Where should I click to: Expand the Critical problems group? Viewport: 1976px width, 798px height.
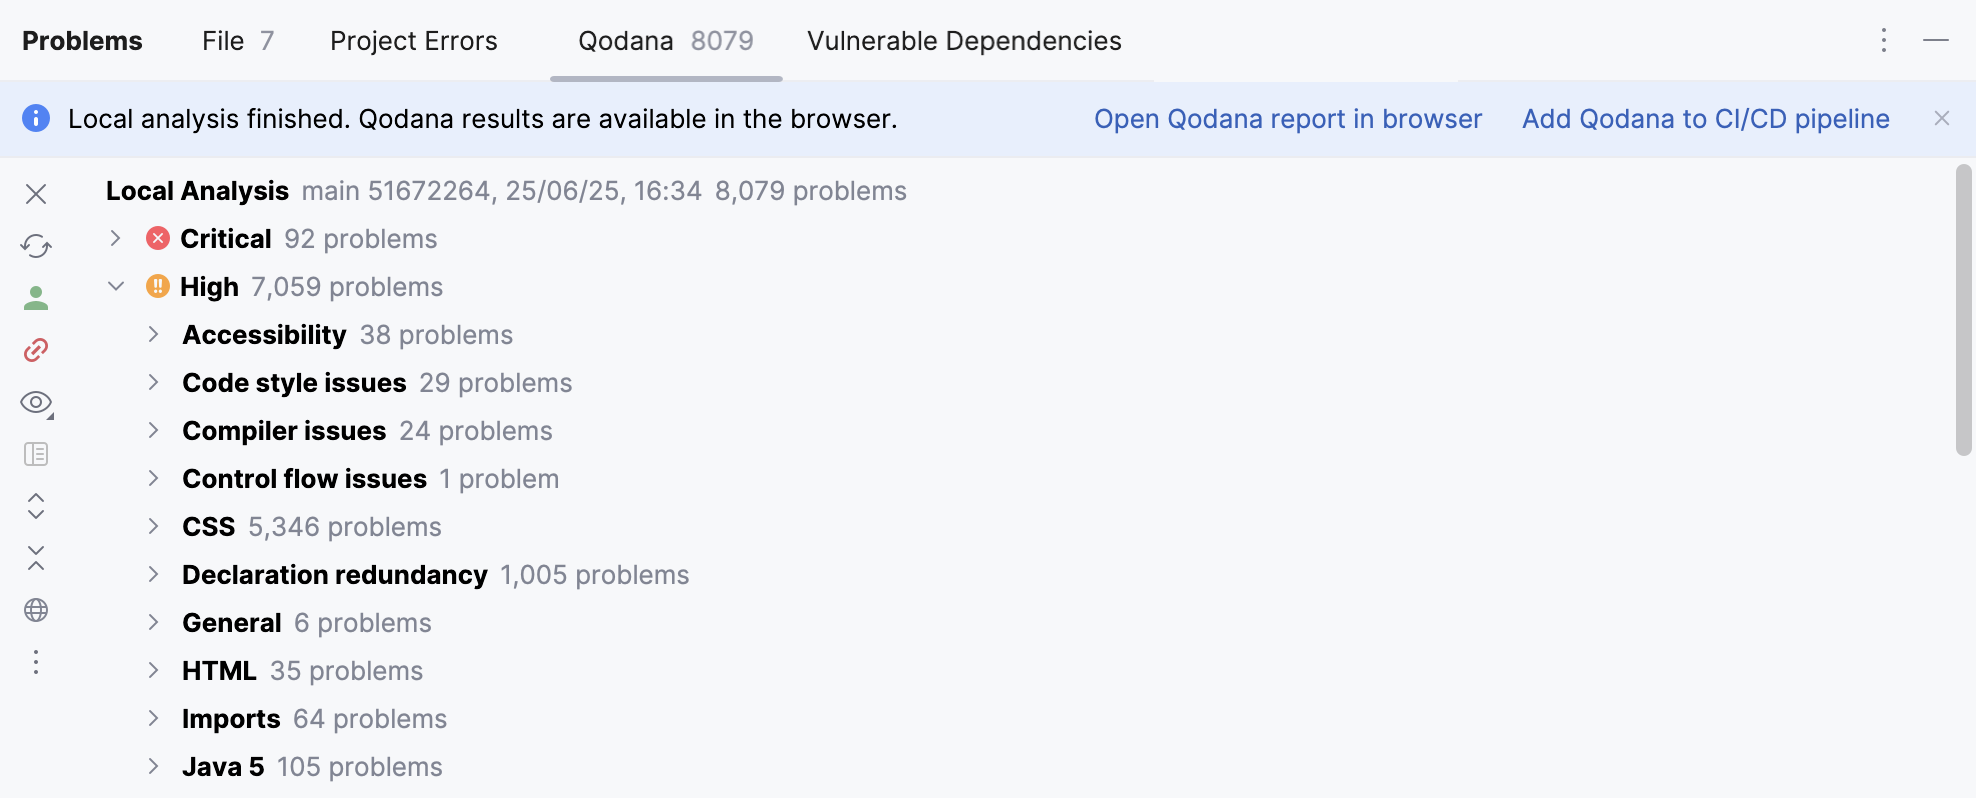(x=115, y=238)
